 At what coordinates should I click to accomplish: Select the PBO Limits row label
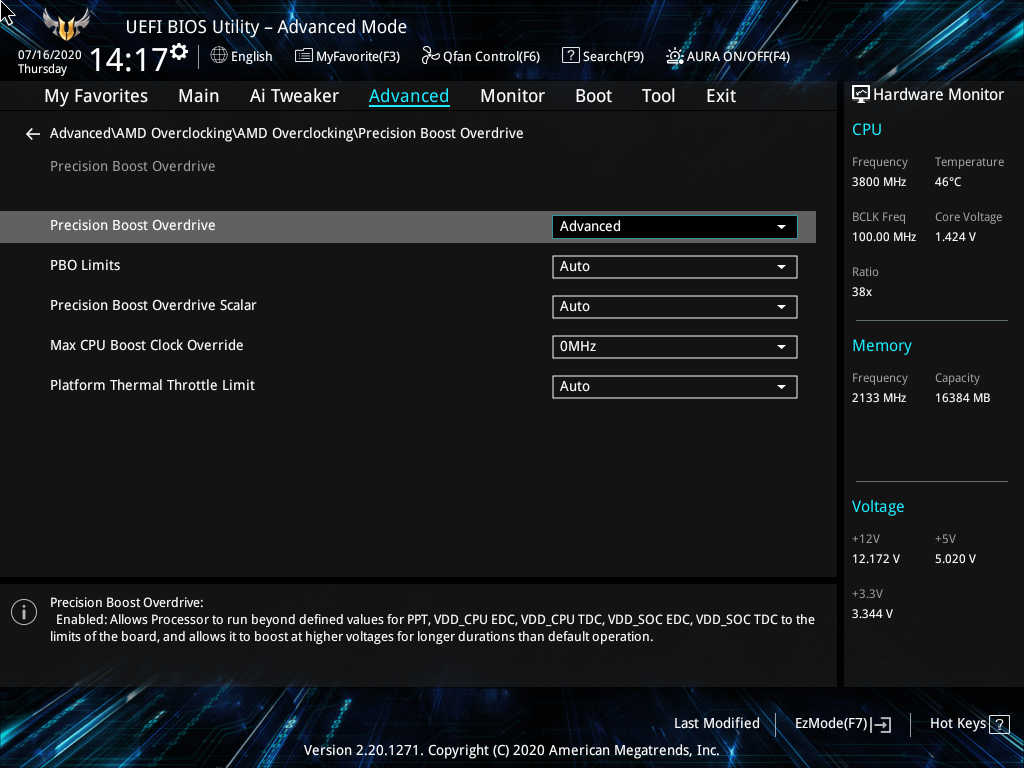[x=85, y=265]
